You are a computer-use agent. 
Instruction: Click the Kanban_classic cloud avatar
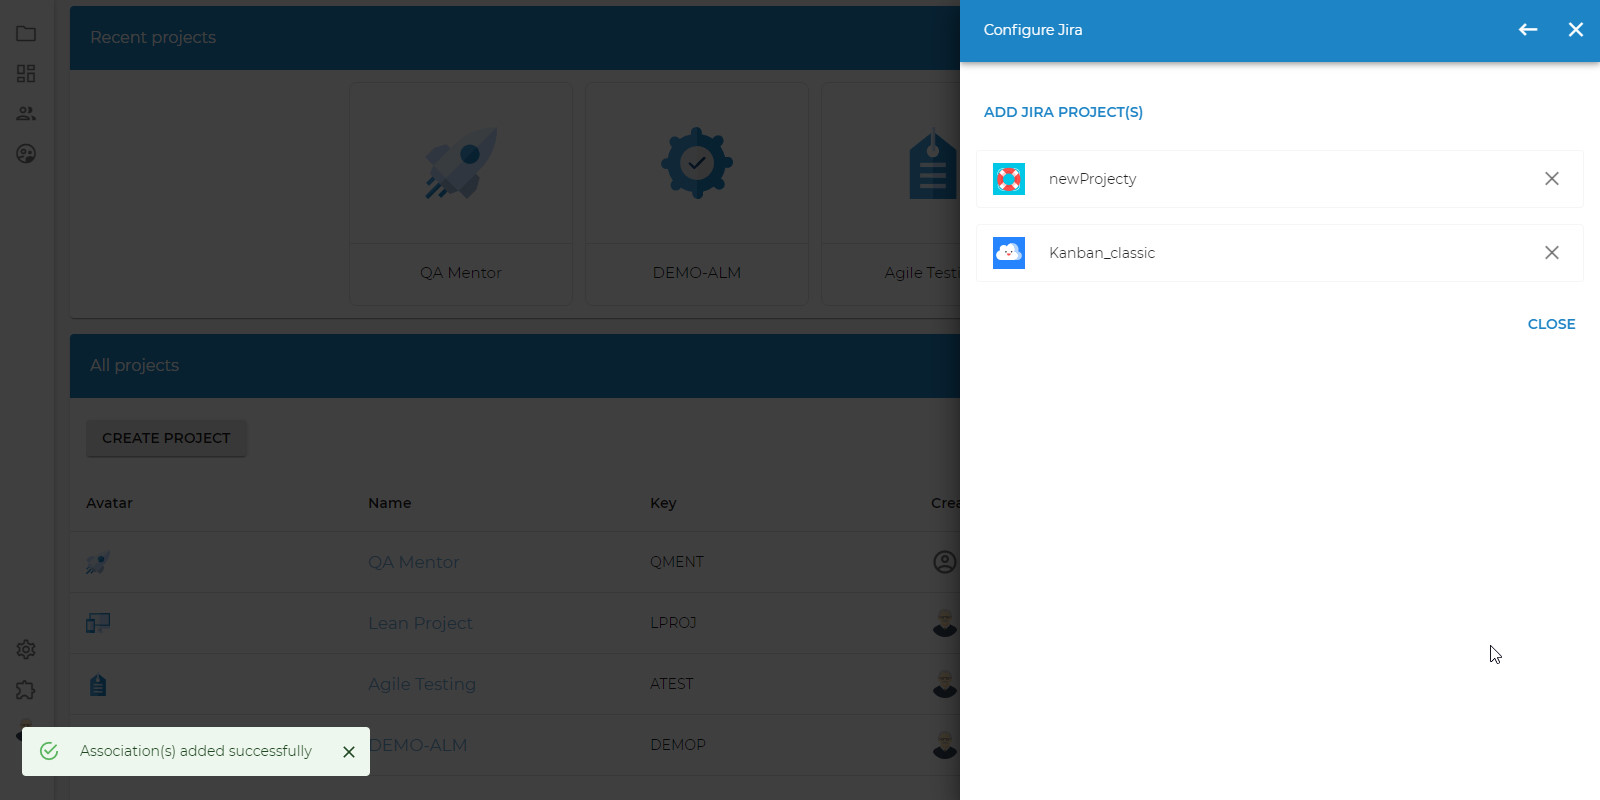pyautogui.click(x=1009, y=253)
